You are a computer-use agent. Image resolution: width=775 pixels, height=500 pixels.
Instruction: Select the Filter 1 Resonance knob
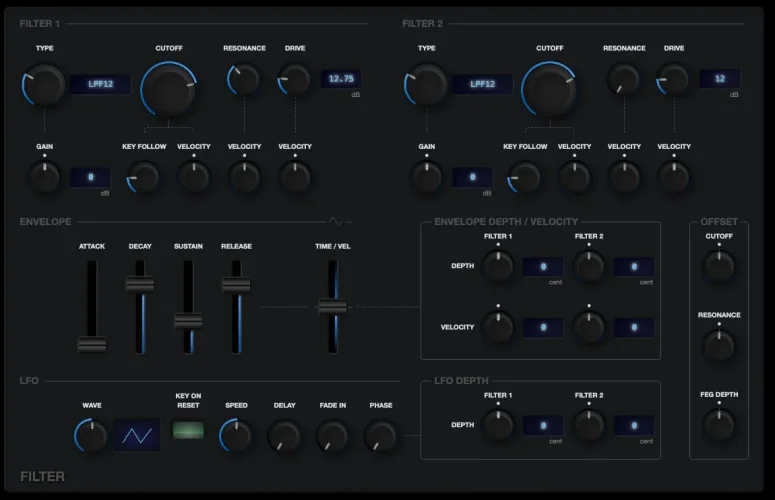pyautogui.click(x=244, y=79)
